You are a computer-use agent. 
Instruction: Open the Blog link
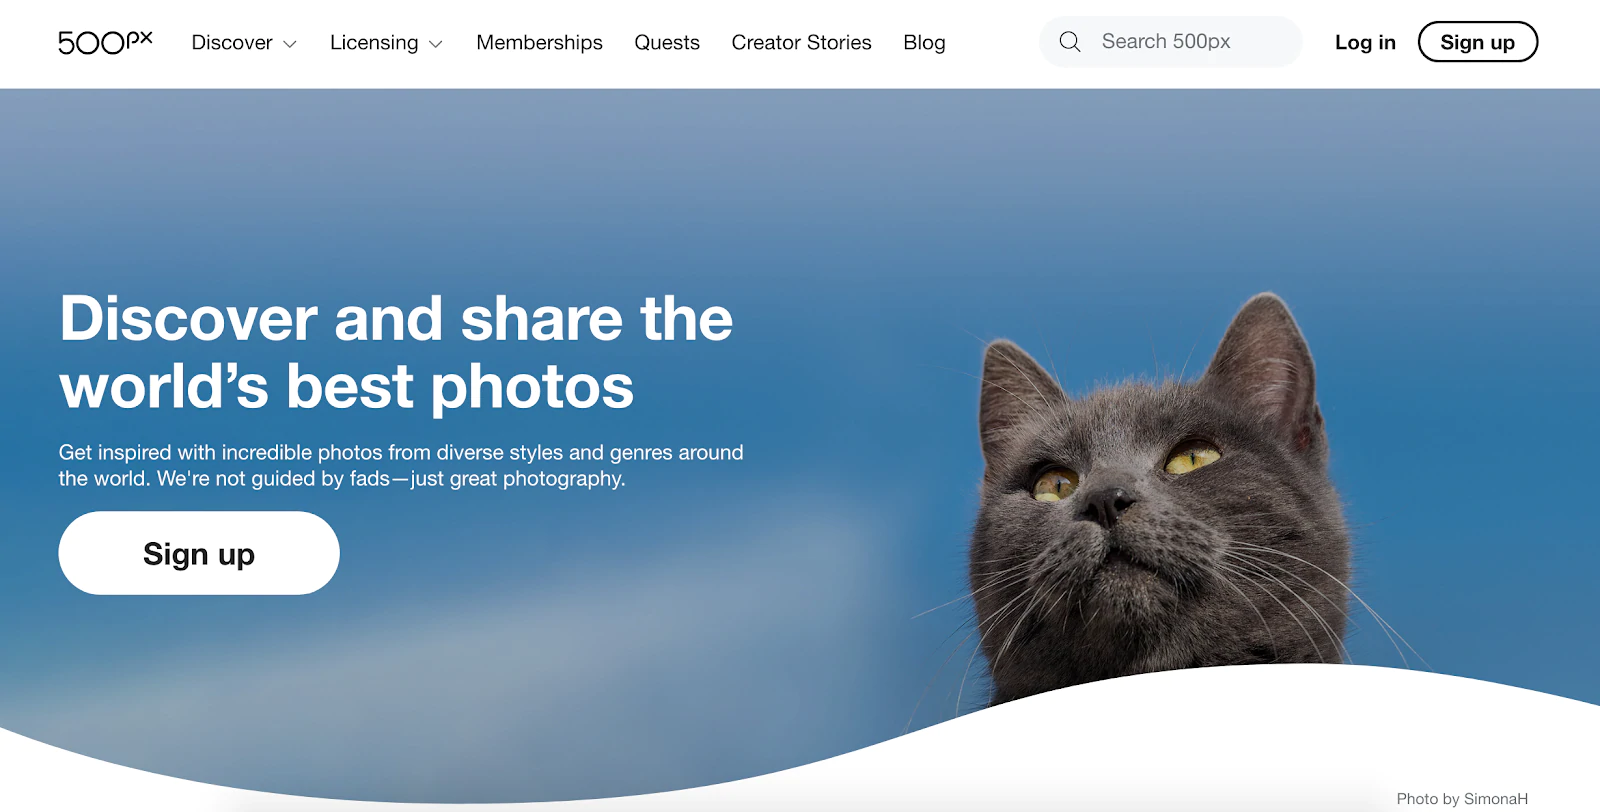click(x=924, y=43)
